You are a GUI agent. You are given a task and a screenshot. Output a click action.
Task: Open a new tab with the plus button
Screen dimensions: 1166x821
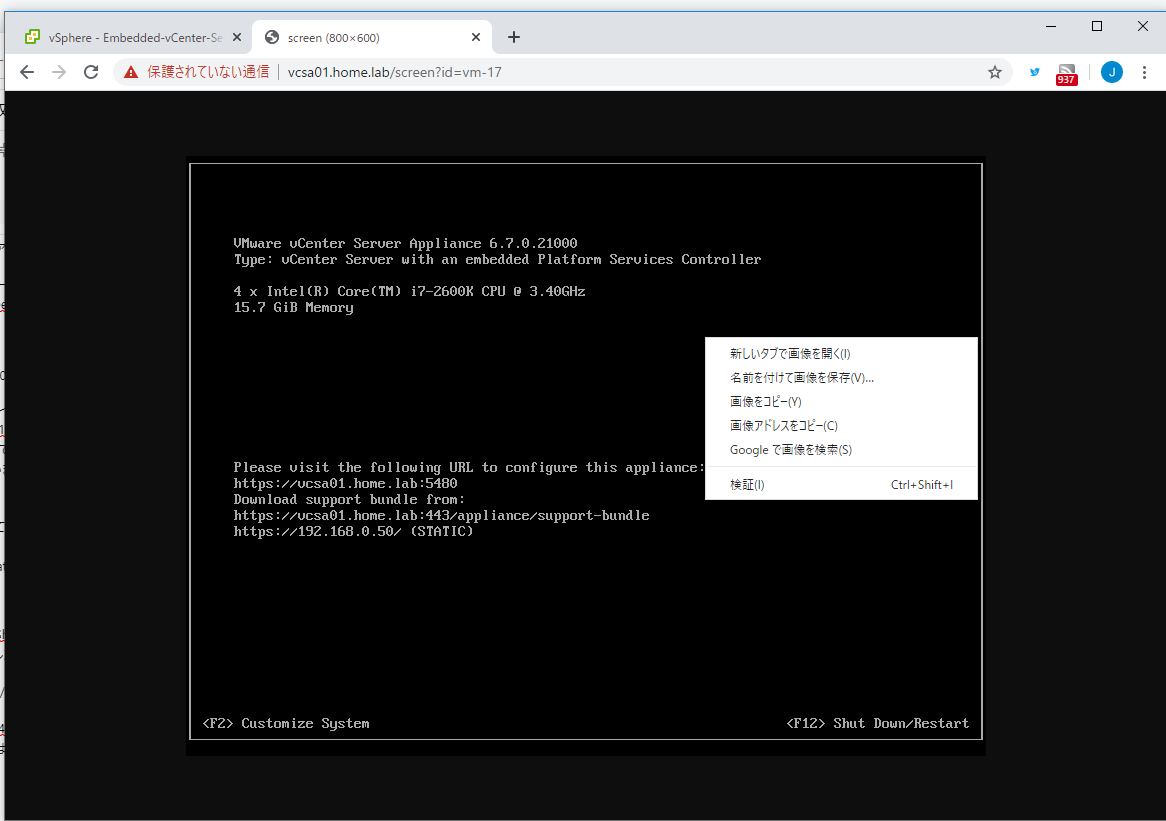(x=514, y=37)
